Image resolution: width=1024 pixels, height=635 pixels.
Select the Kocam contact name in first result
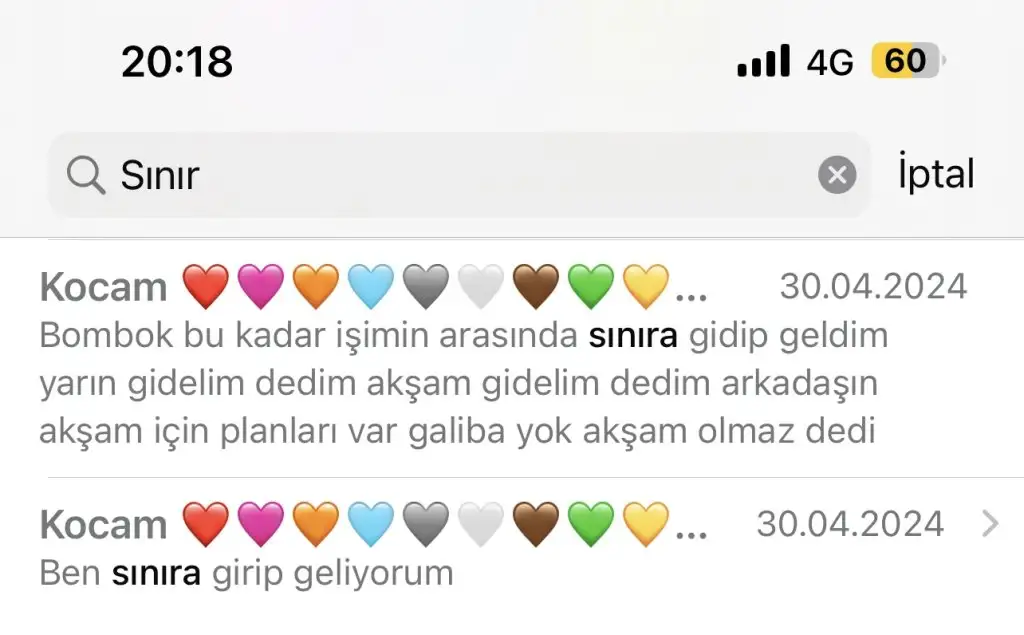(x=103, y=287)
